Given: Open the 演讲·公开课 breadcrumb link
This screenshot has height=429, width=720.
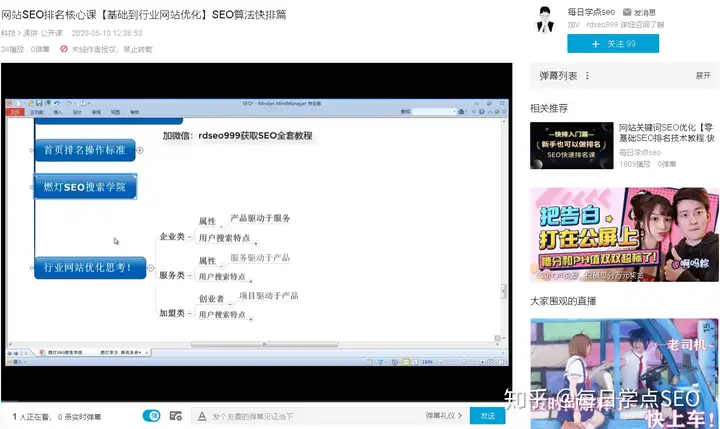Looking at the screenshot, I should (43, 33).
